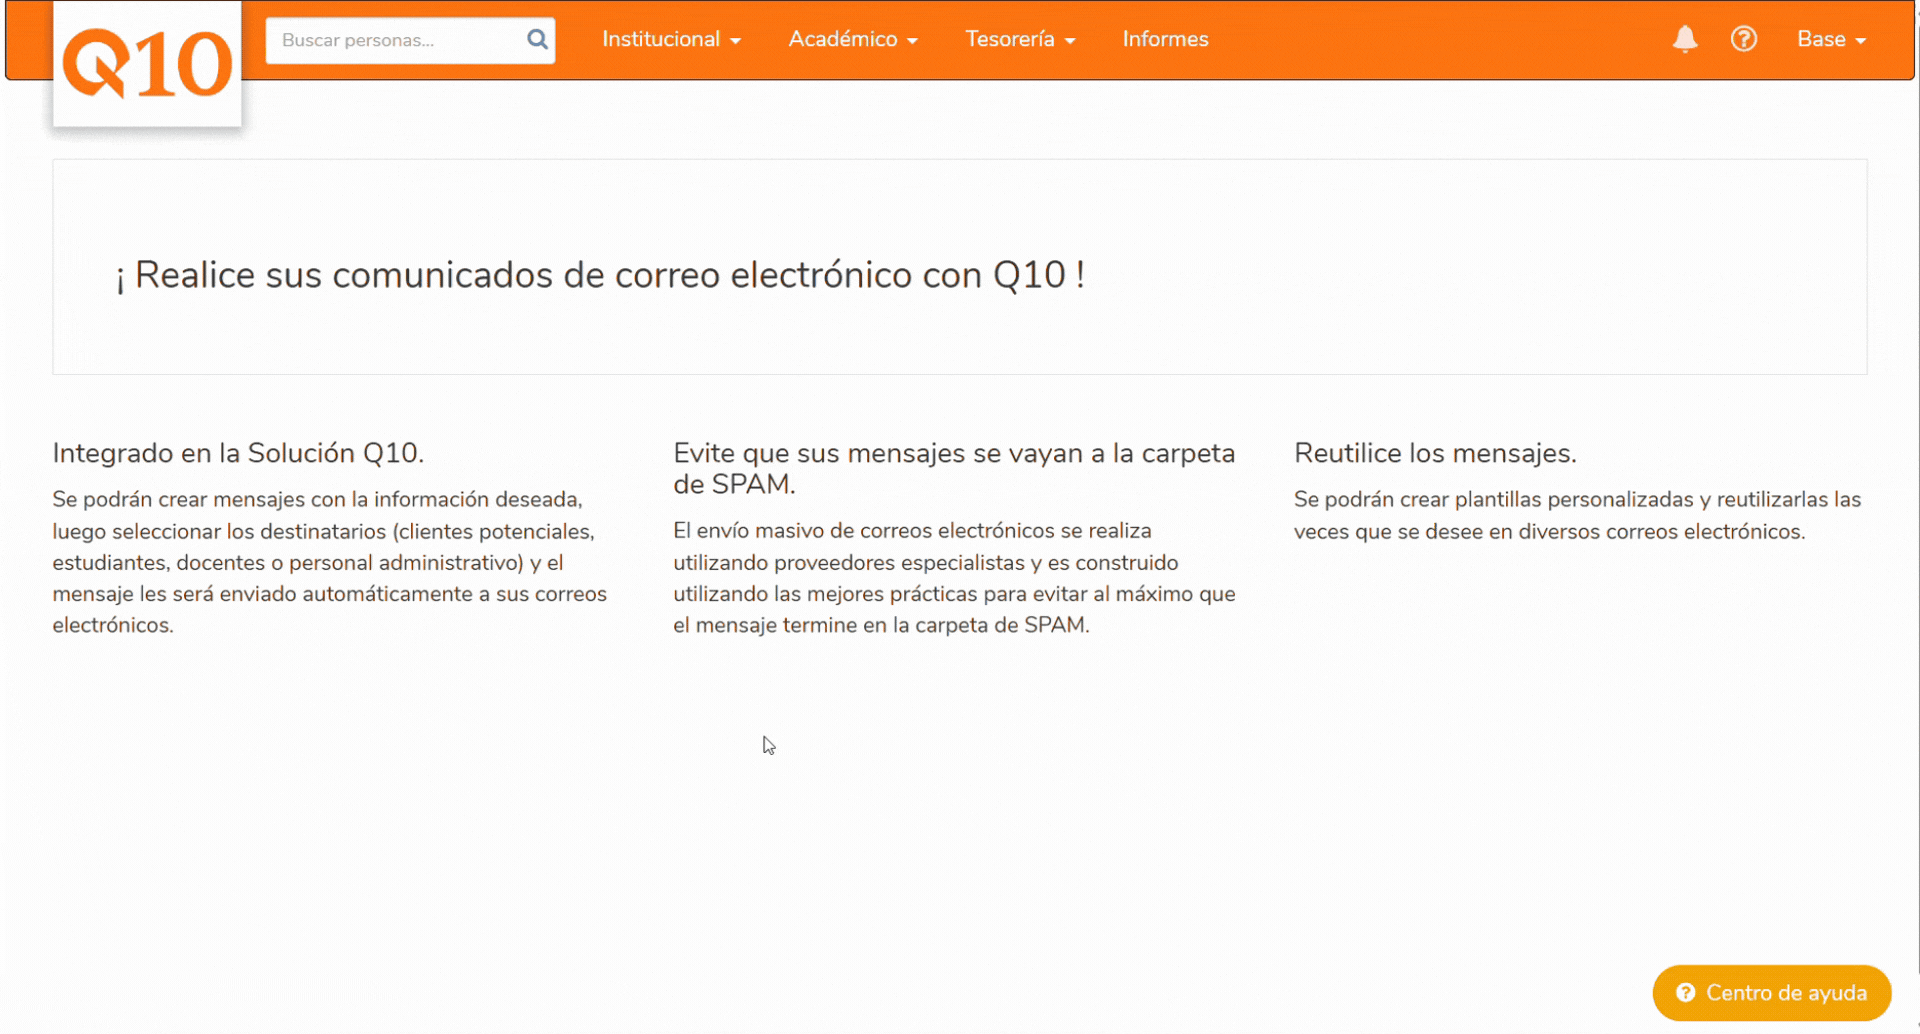This screenshot has width=1920, height=1034.
Task: Open the help question mark icon
Action: pyautogui.click(x=1744, y=39)
